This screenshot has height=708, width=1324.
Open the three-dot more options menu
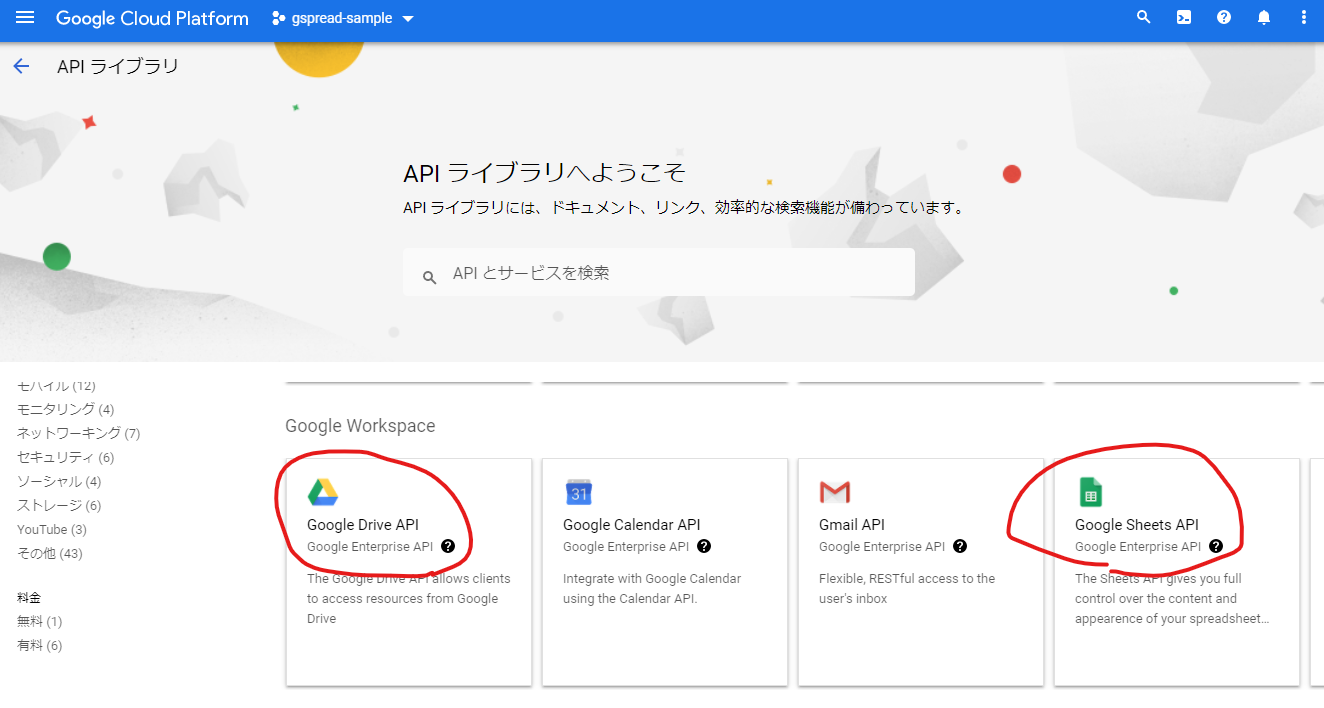tap(1303, 18)
